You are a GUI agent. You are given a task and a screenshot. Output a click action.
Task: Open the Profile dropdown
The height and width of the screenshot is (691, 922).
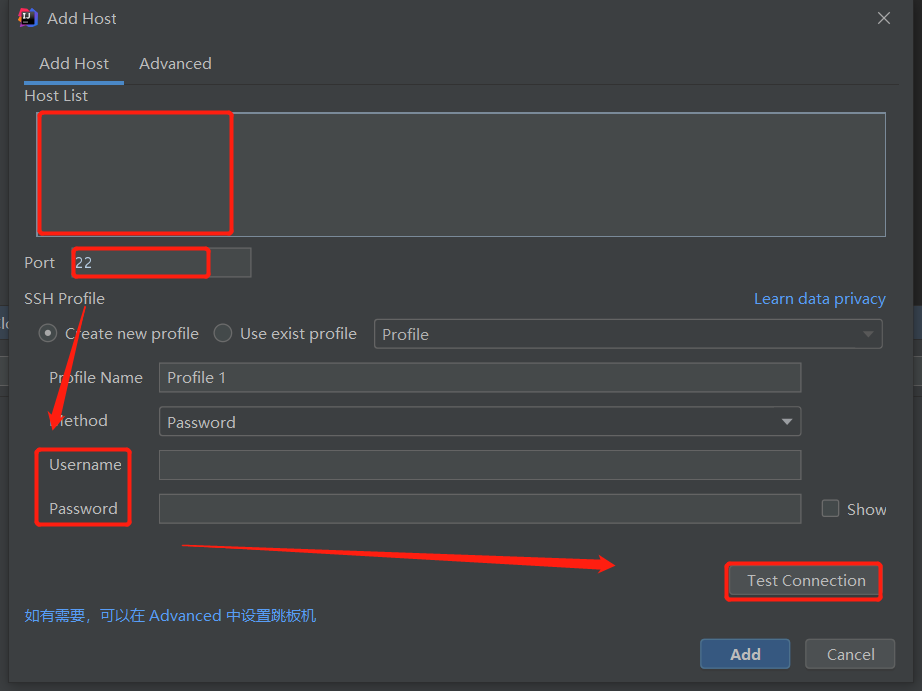click(x=628, y=334)
